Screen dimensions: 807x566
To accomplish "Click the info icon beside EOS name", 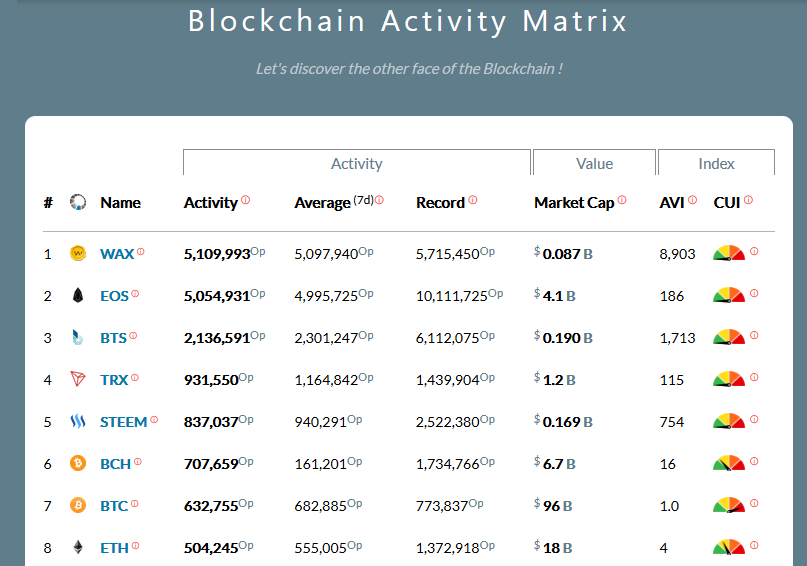I will pyautogui.click(x=135, y=294).
